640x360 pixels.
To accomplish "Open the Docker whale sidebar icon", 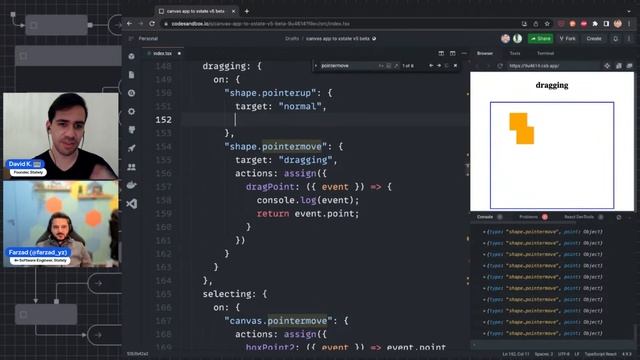I will (x=131, y=185).
